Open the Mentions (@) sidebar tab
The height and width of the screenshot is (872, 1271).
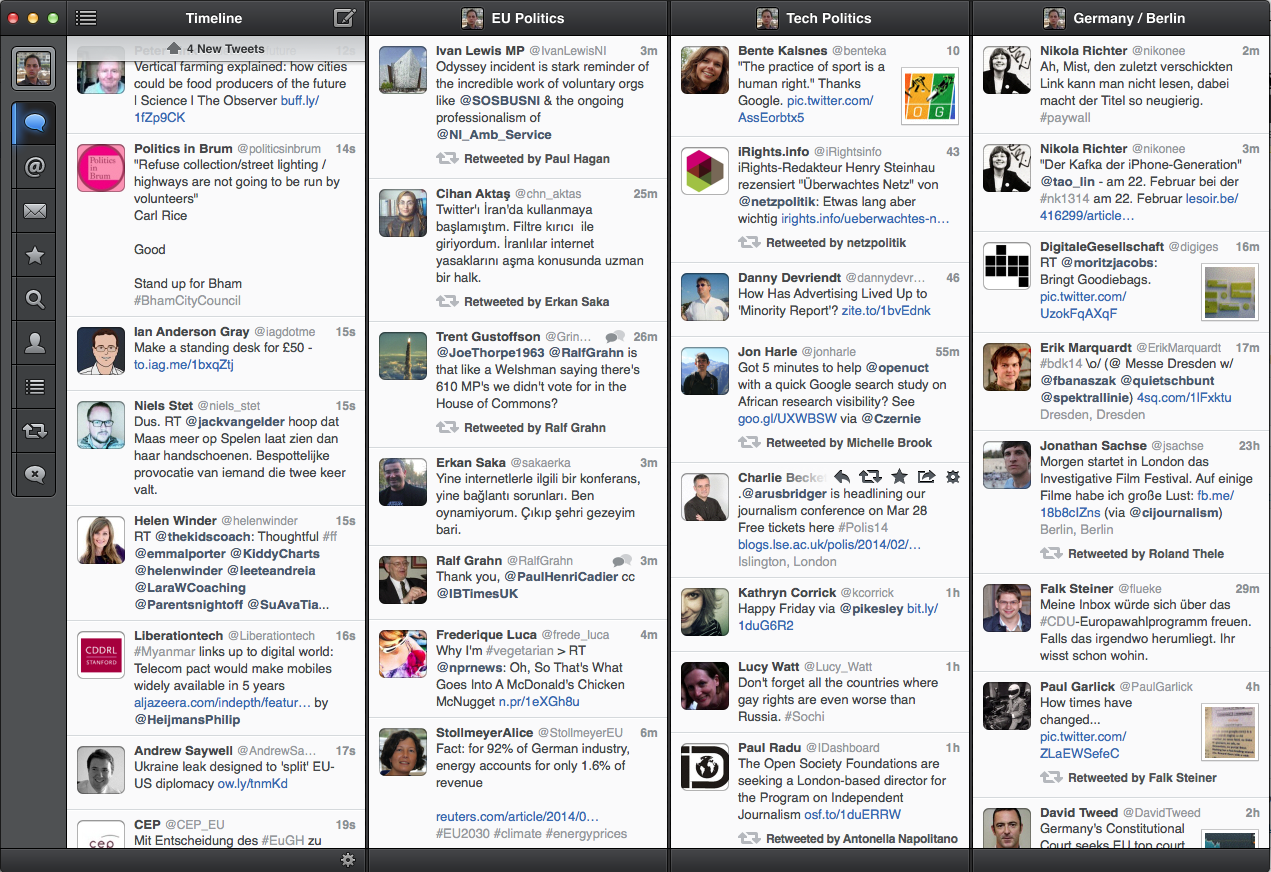point(35,168)
